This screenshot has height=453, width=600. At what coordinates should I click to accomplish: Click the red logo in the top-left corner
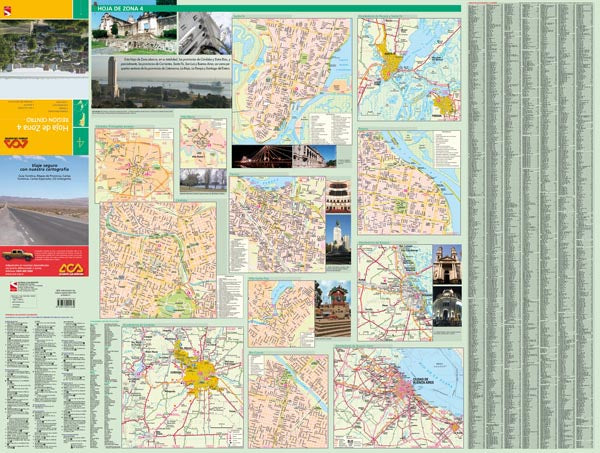pos(8,8)
